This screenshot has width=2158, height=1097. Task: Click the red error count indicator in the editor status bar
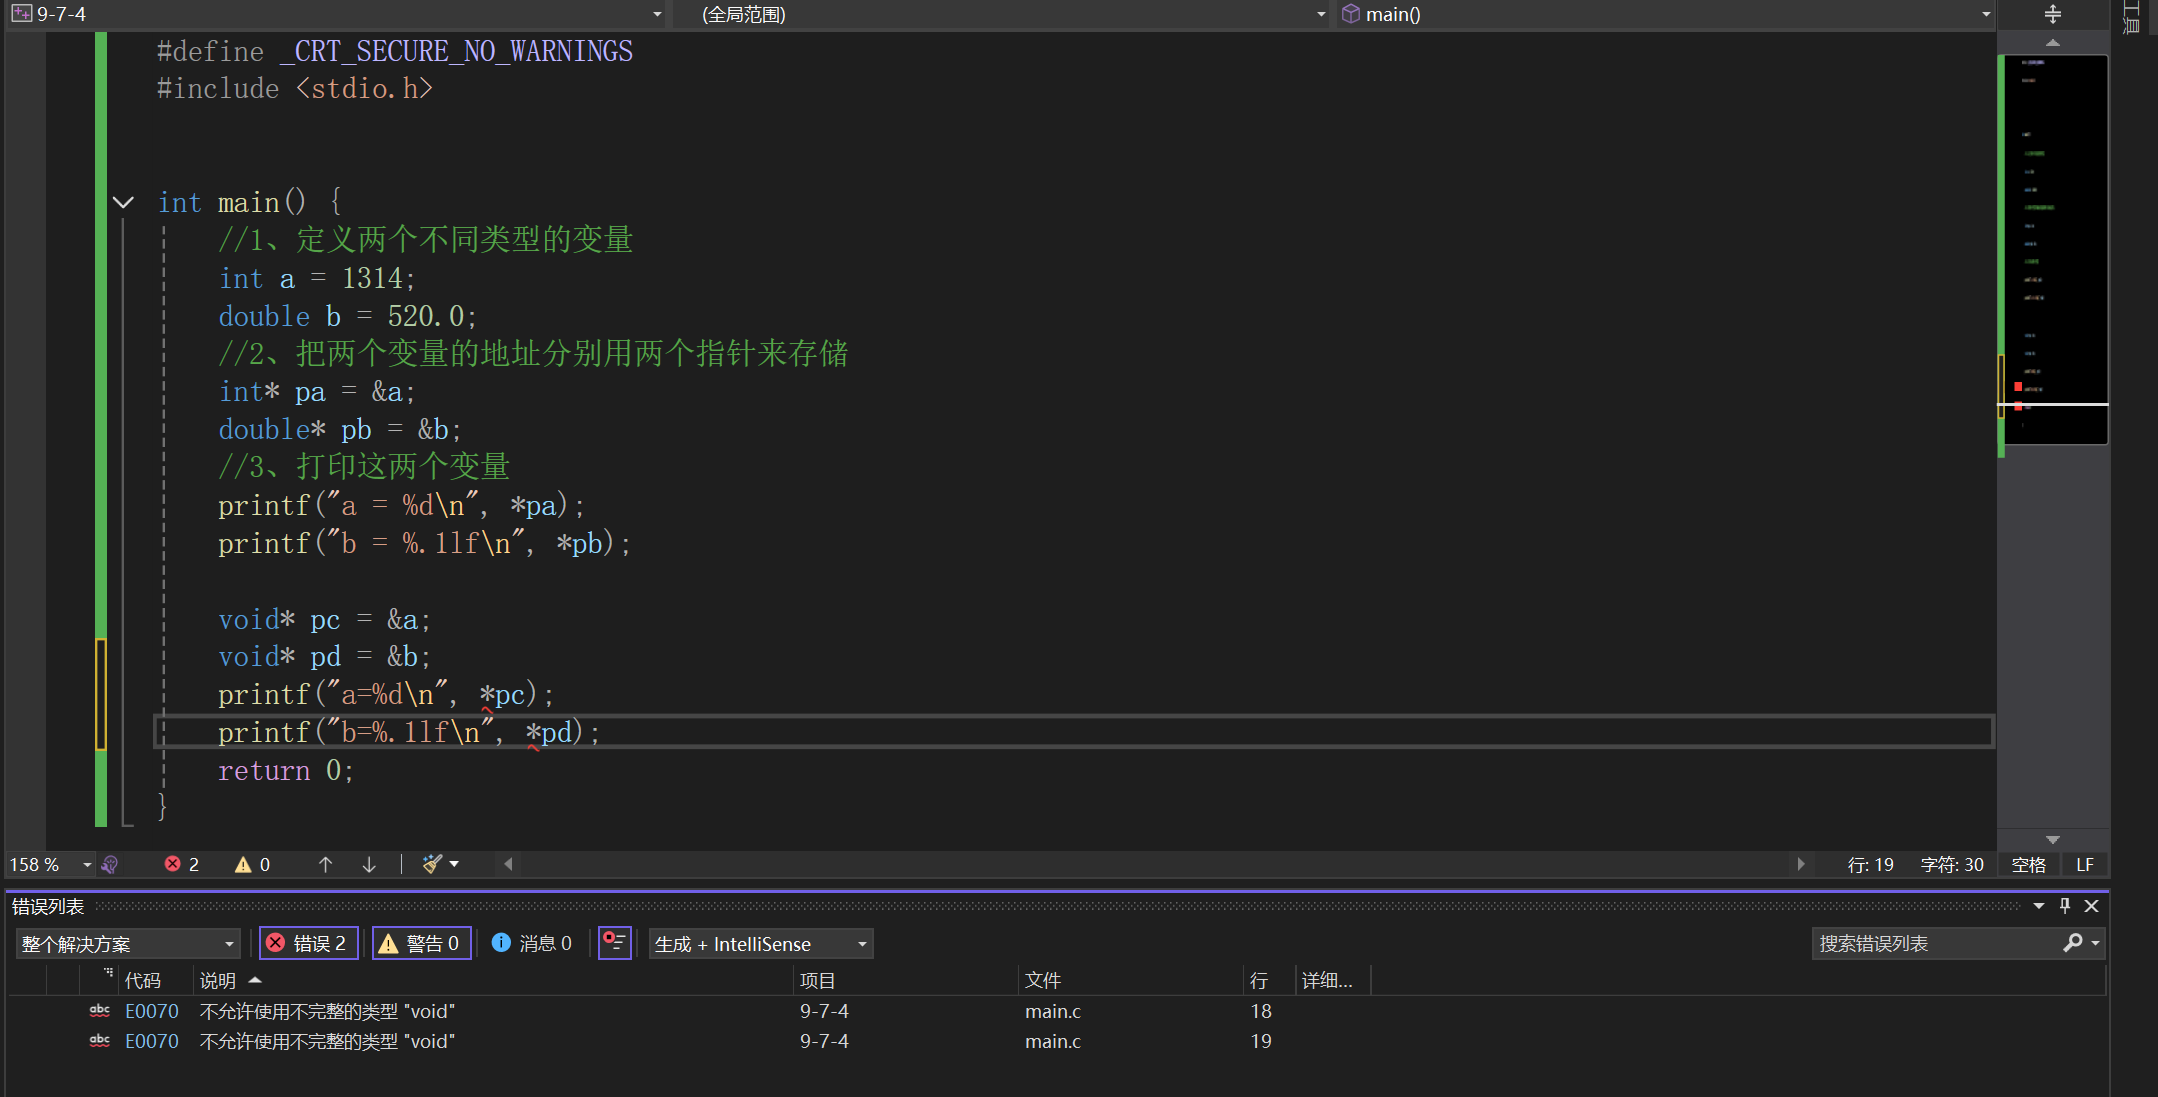[x=182, y=864]
